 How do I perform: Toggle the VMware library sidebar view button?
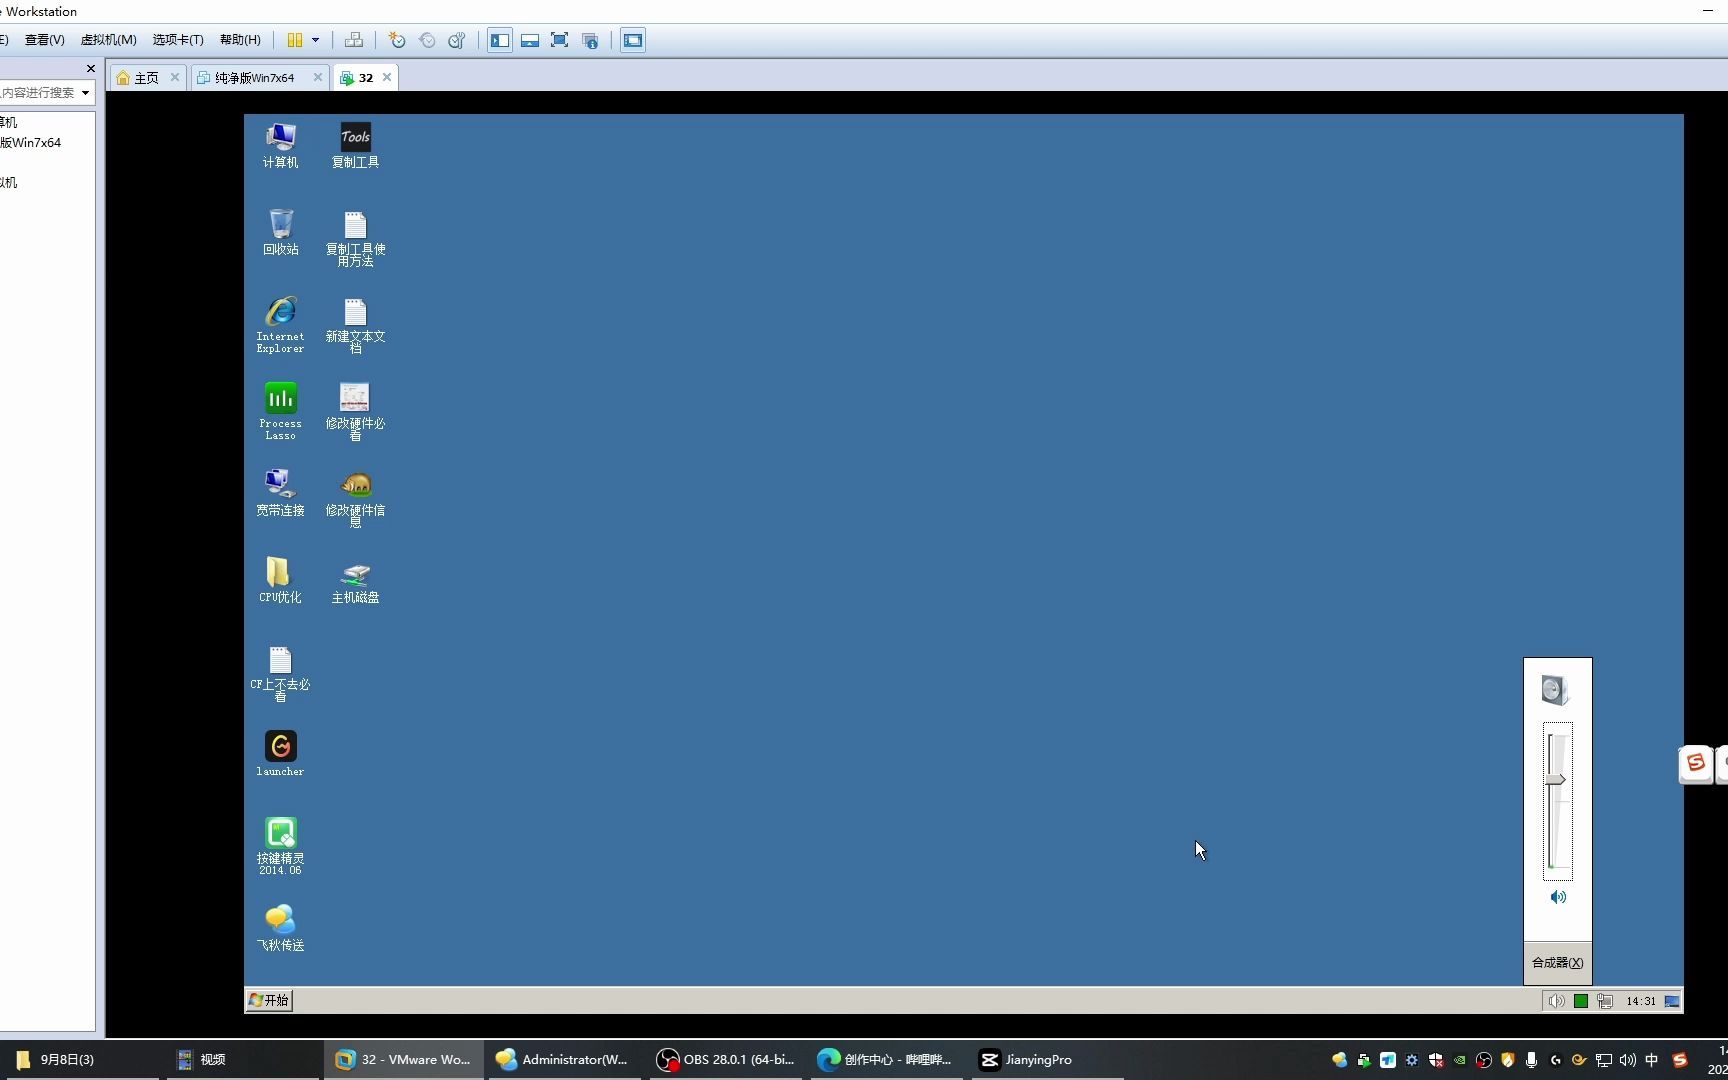[x=500, y=40]
